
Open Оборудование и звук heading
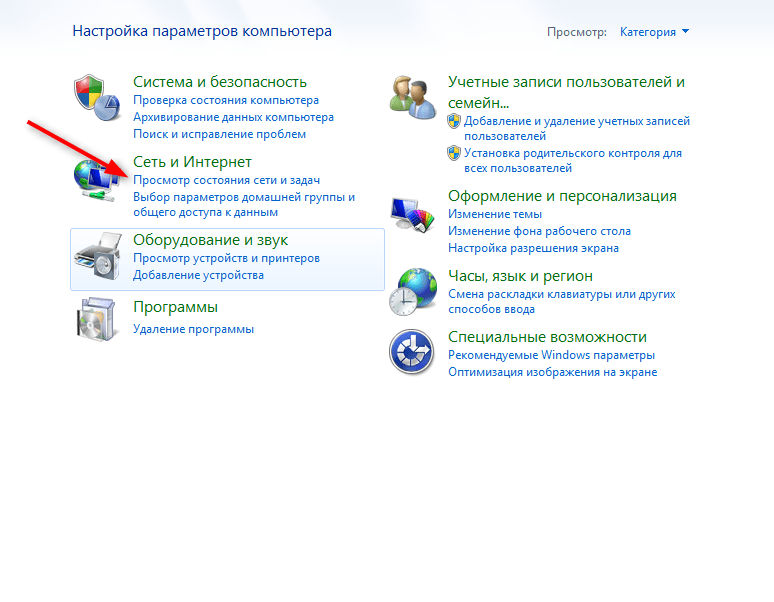211,240
